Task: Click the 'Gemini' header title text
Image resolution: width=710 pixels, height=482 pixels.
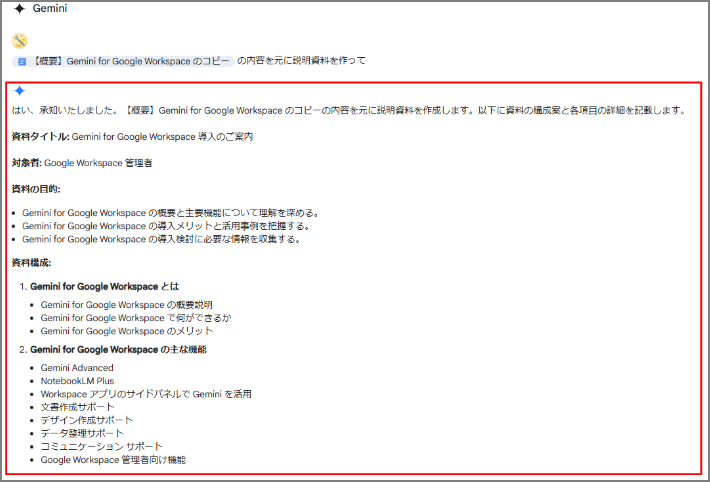Action: coord(50,8)
